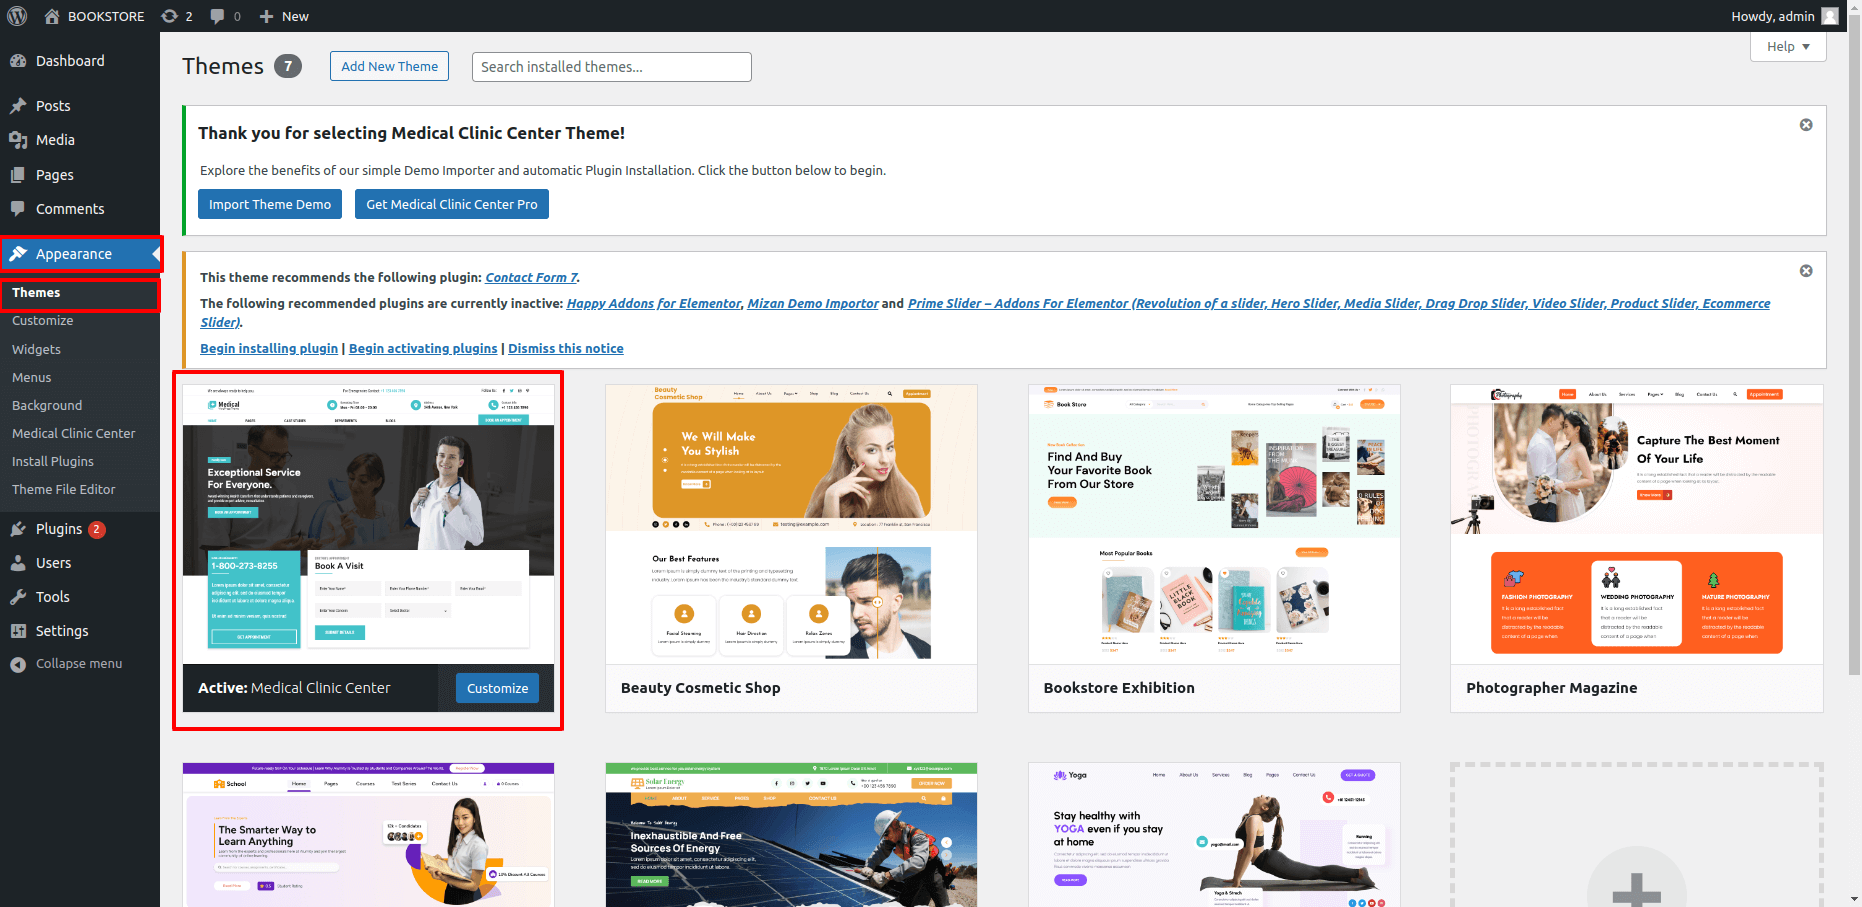Screen dimensions: 1862x907
Task: Select the Bookstore Exhibition theme thumbnail
Action: [1213, 524]
